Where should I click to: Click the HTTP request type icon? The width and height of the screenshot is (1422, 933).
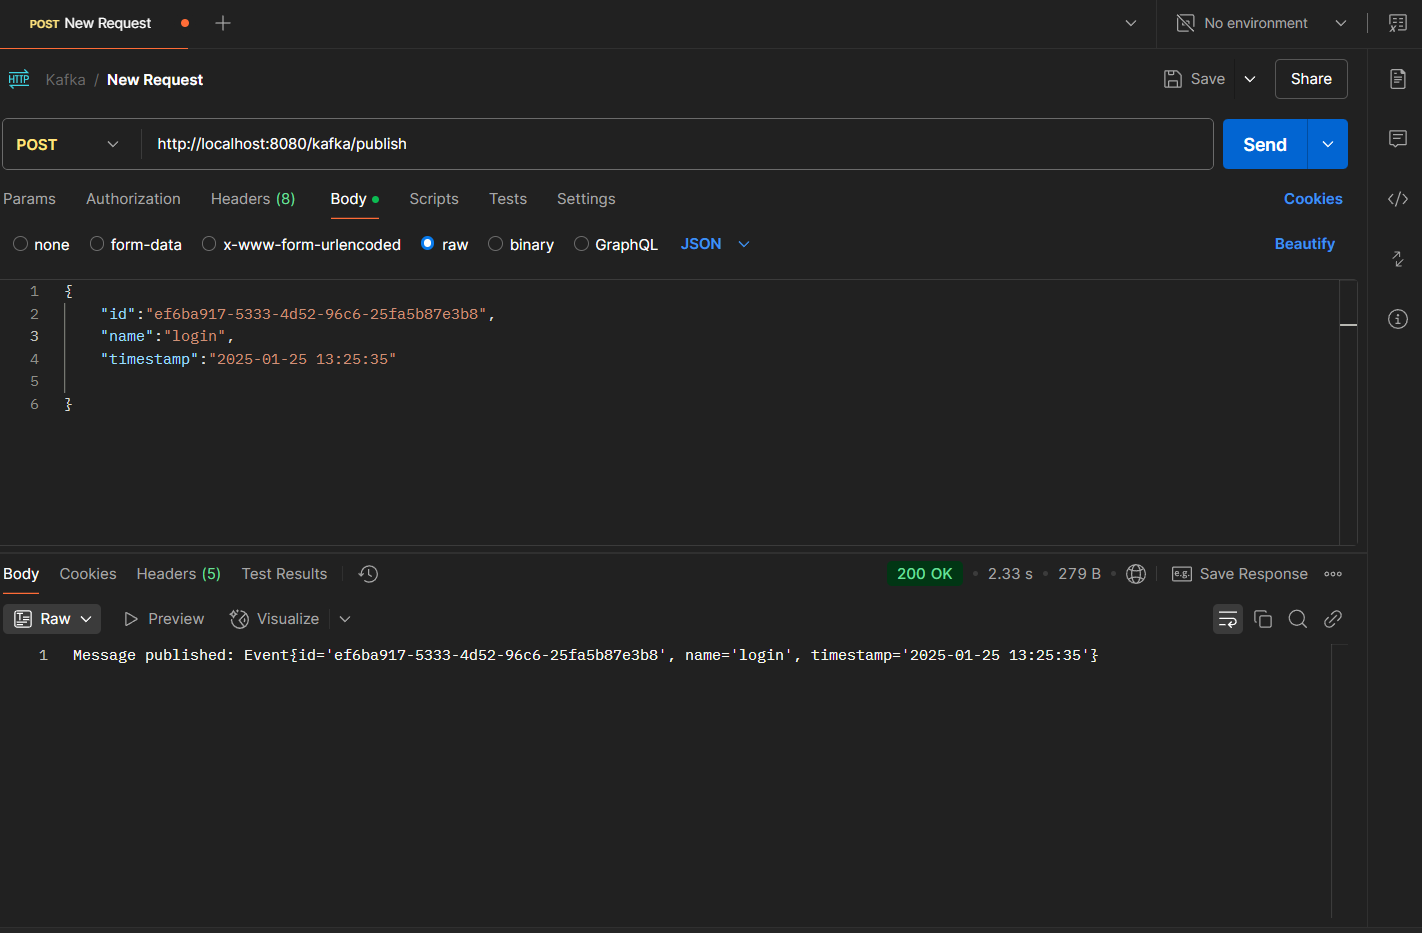click(19, 79)
